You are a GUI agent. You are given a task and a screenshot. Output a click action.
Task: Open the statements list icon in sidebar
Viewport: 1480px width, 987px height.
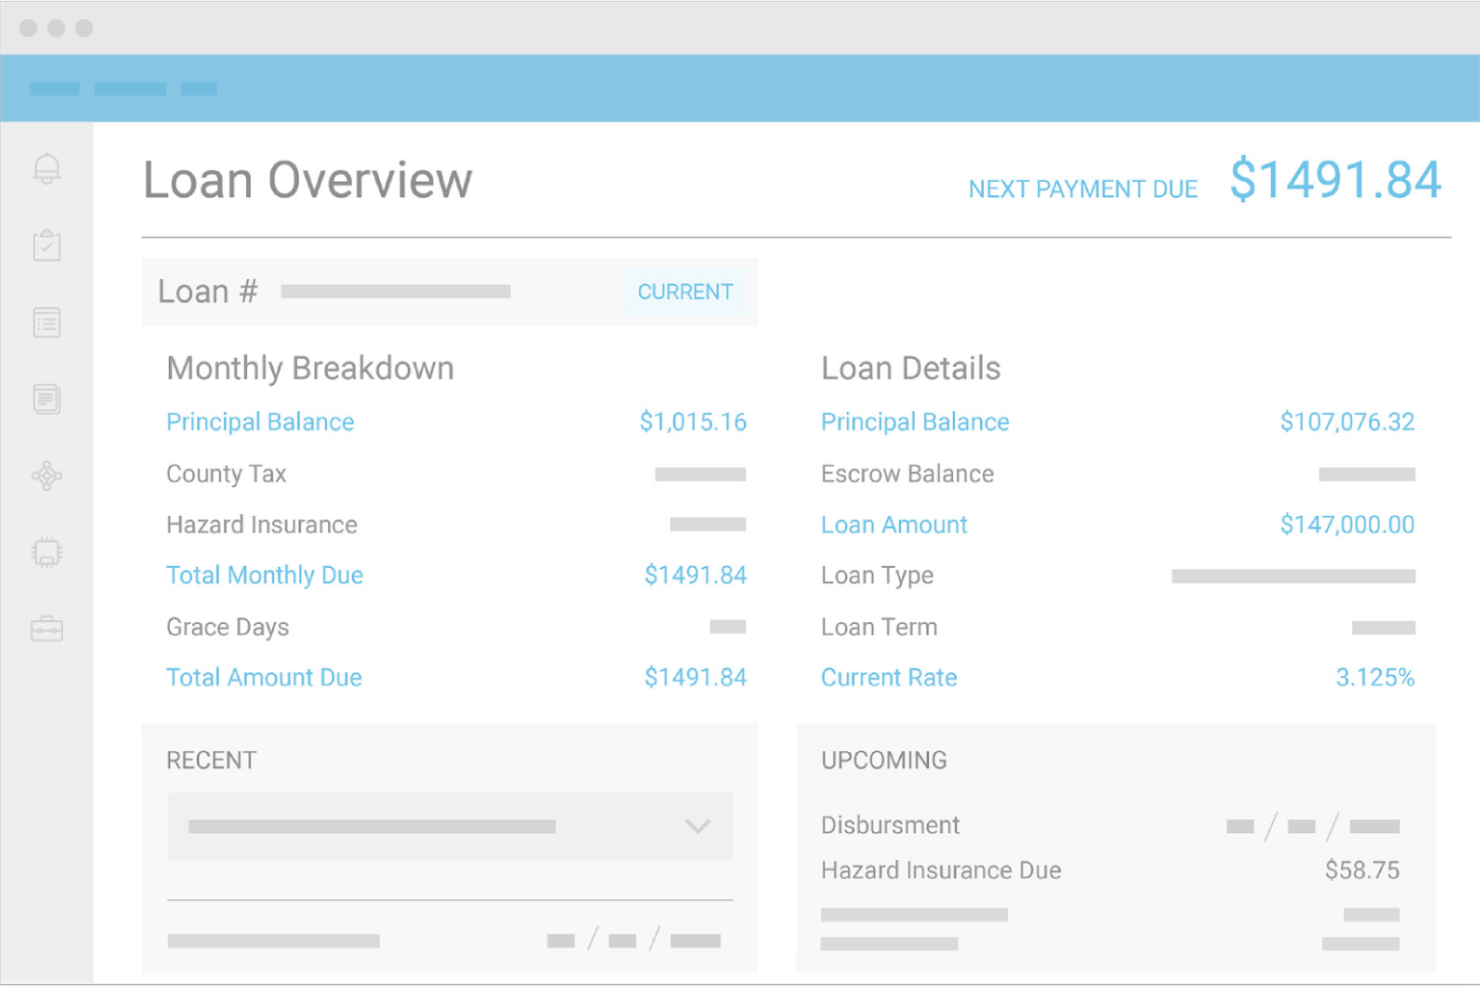(x=46, y=322)
